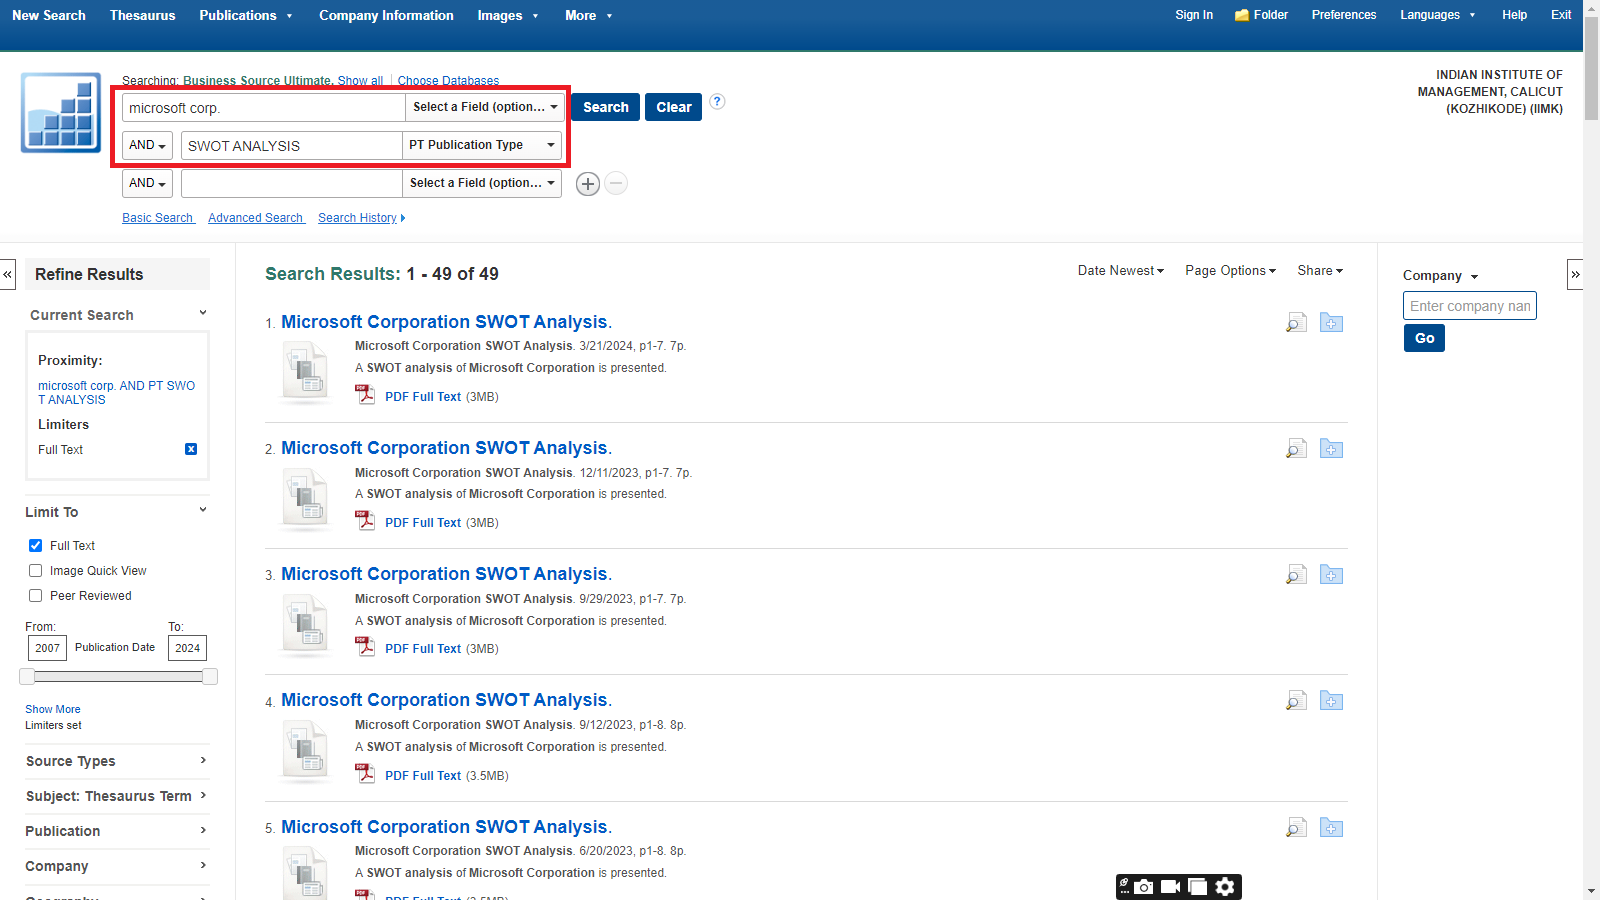Click the EBSCO database logo icon
Screen dimensions: 1600x900
pos(61,112)
